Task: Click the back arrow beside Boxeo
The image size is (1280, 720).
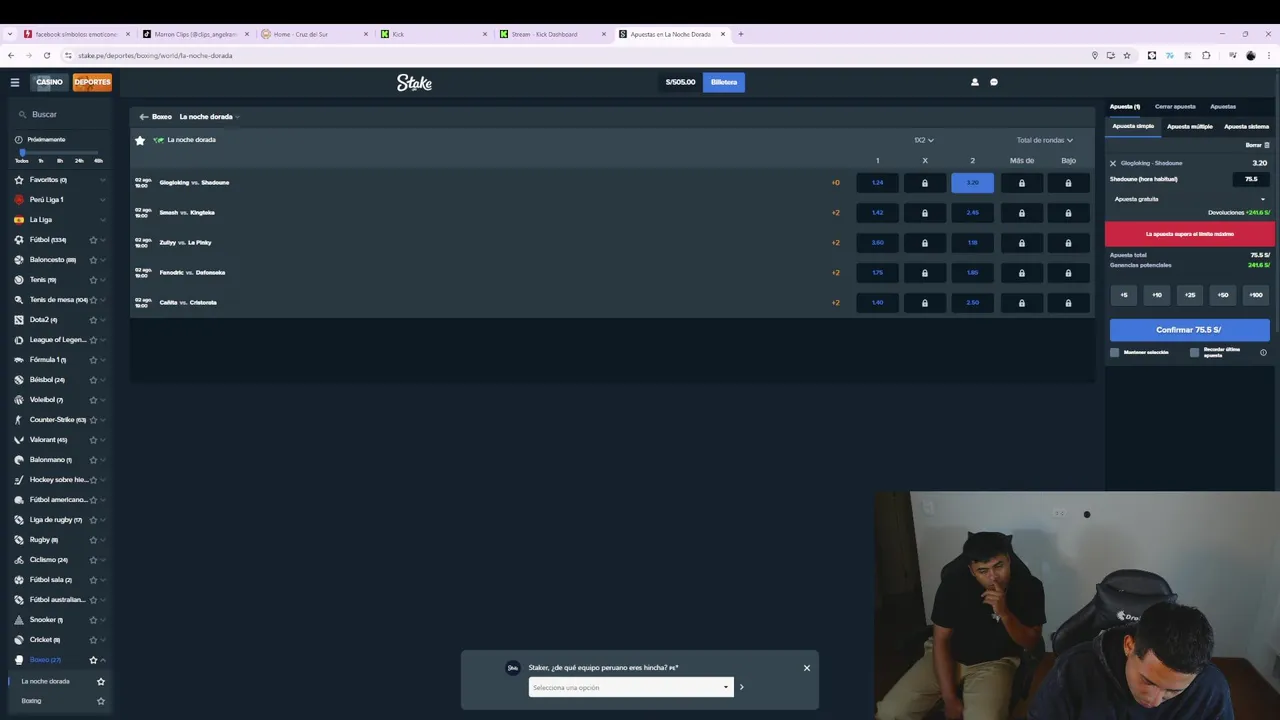Action: pos(143,117)
